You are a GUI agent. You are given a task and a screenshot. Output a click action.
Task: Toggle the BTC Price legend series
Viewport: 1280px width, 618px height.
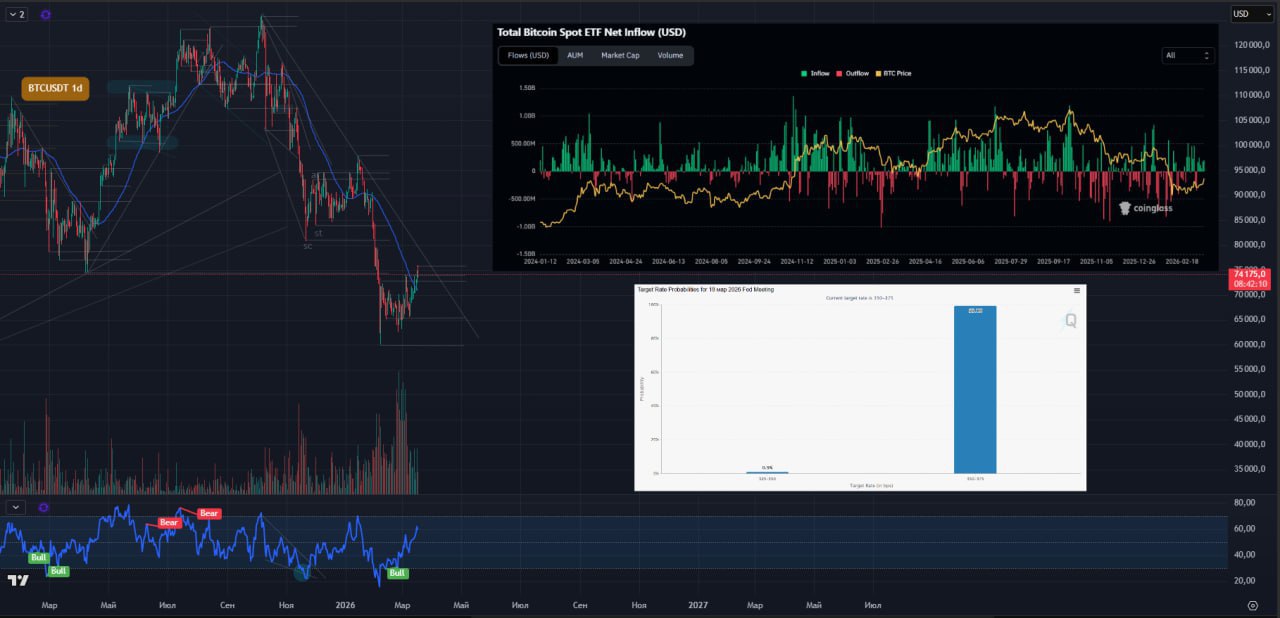893,73
